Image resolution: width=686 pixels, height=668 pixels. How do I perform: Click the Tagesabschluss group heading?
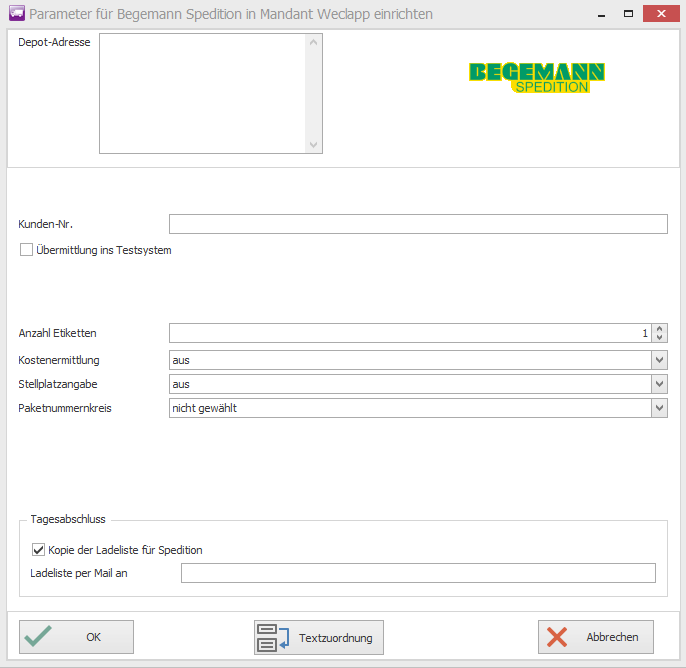coord(68,519)
